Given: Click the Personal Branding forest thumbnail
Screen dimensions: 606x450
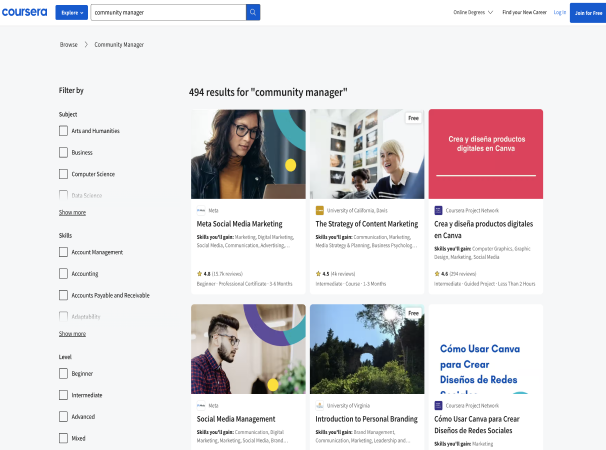Looking at the screenshot, I should 367,349.
